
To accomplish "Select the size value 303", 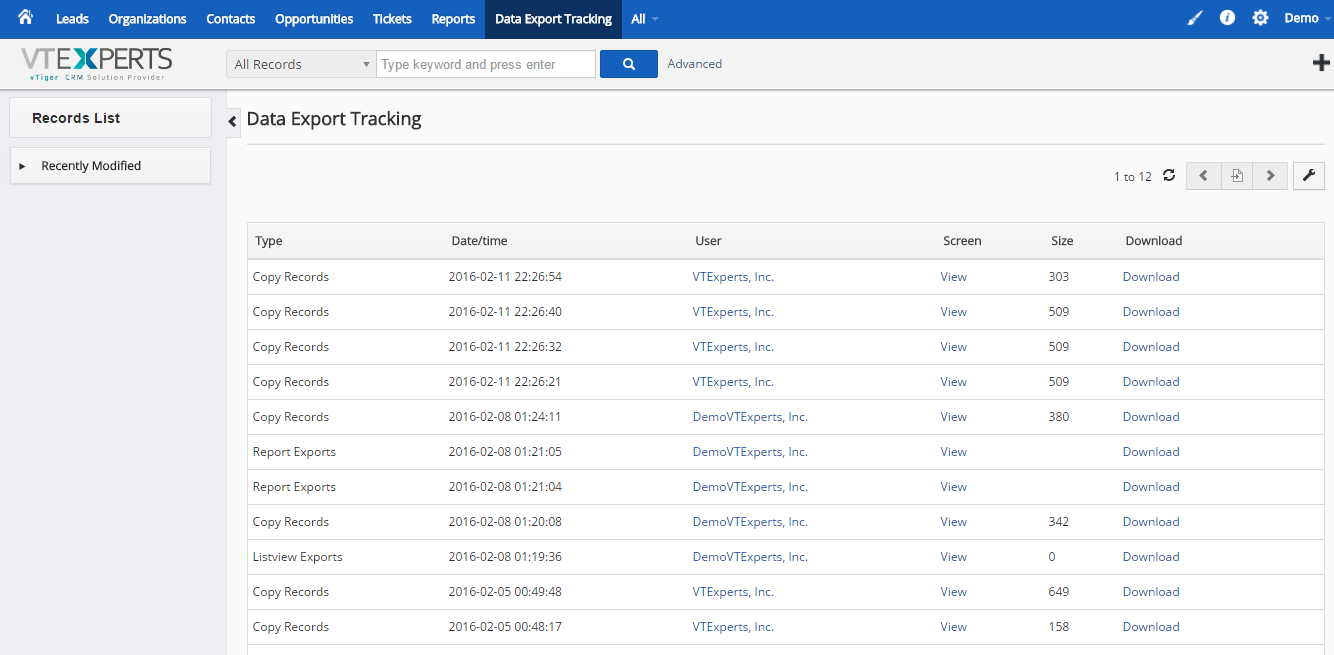I will point(1059,277).
